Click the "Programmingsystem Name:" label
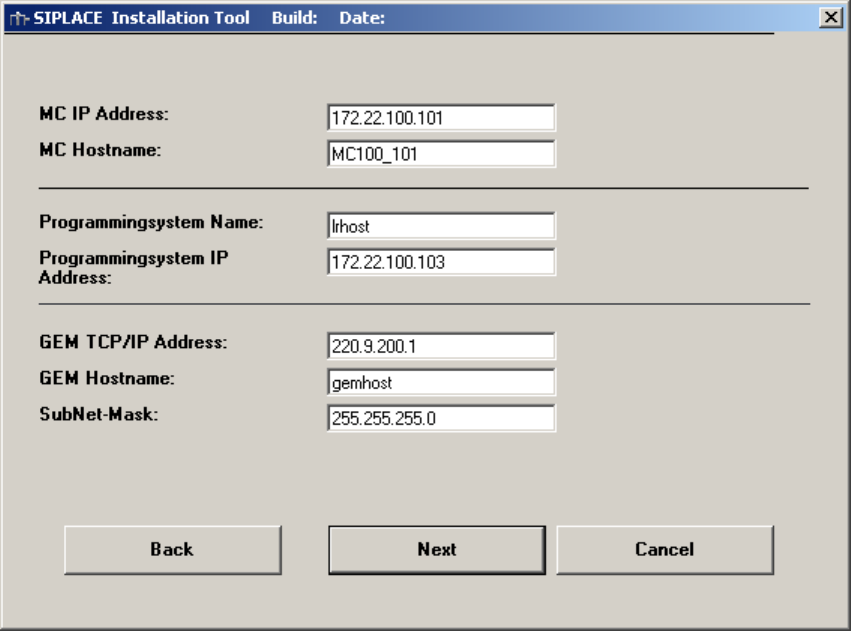851x631 pixels. 151,222
